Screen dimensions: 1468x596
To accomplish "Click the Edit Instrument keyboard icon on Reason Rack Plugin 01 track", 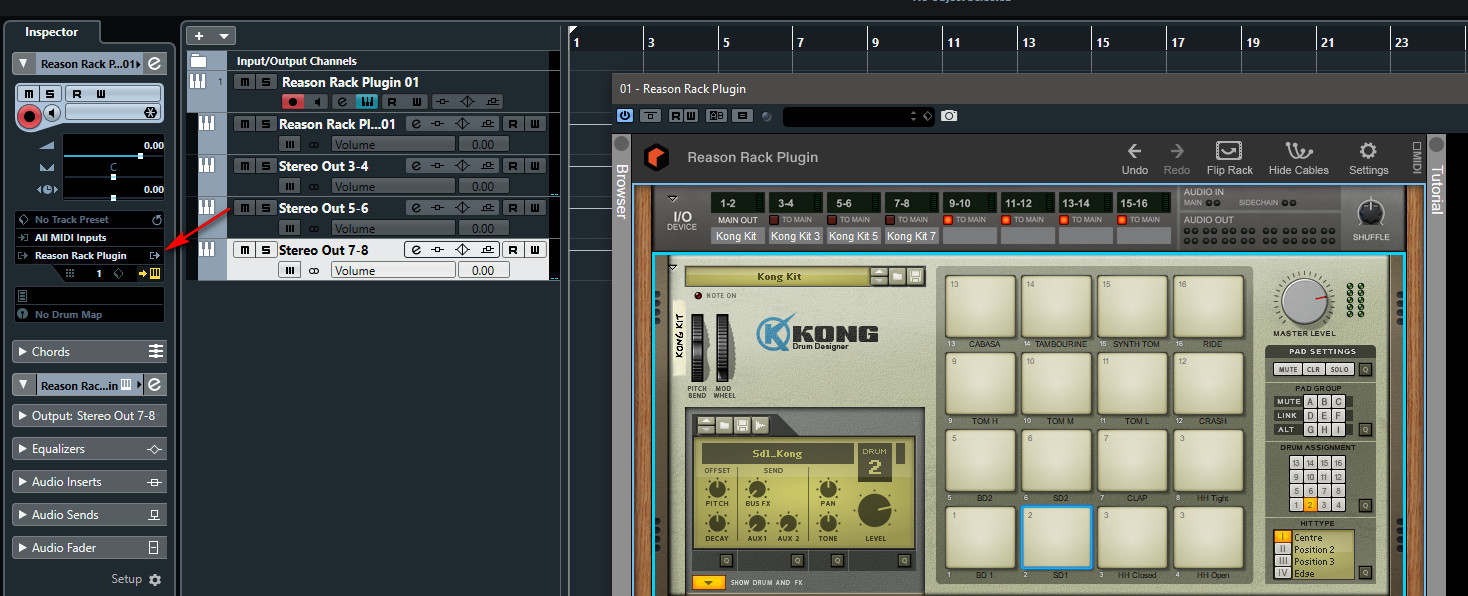I will (367, 102).
